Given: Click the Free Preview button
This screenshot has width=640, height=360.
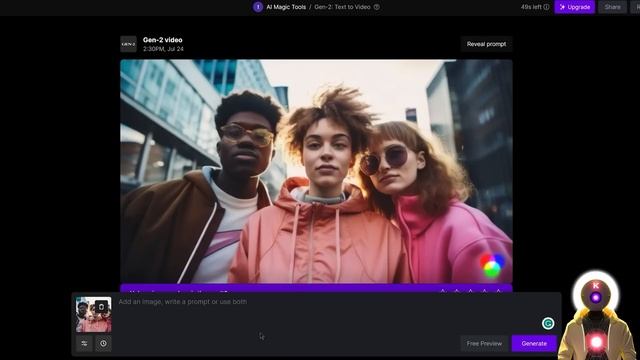Looking at the screenshot, I should (x=484, y=343).
